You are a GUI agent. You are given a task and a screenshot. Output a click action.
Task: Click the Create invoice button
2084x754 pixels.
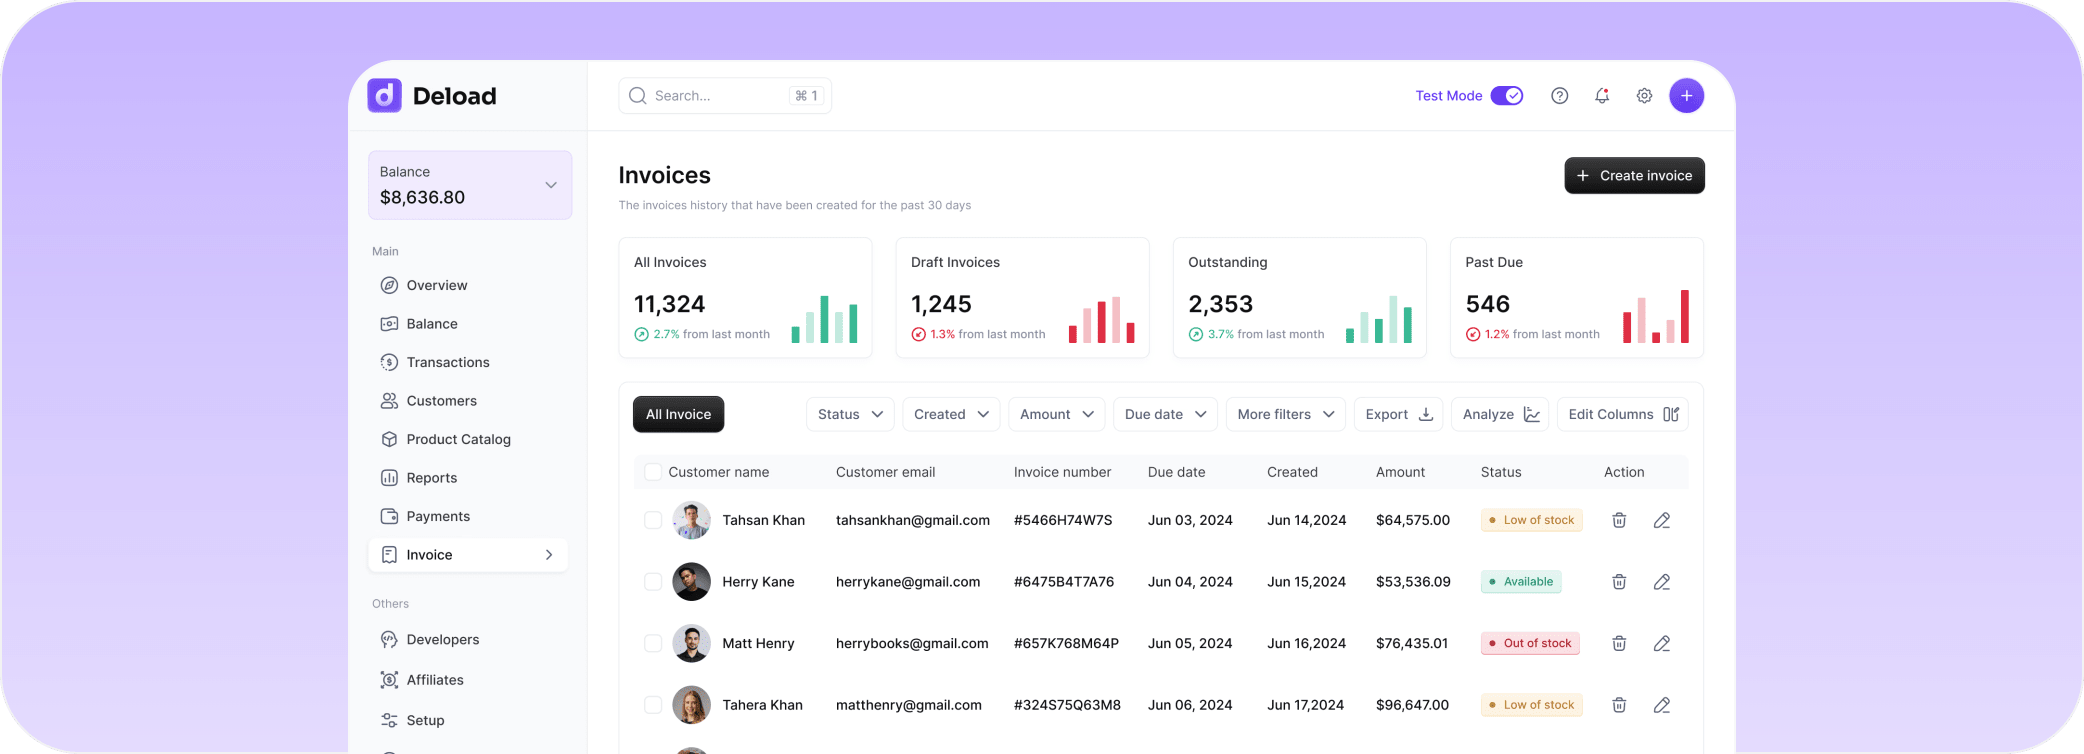1634,175
